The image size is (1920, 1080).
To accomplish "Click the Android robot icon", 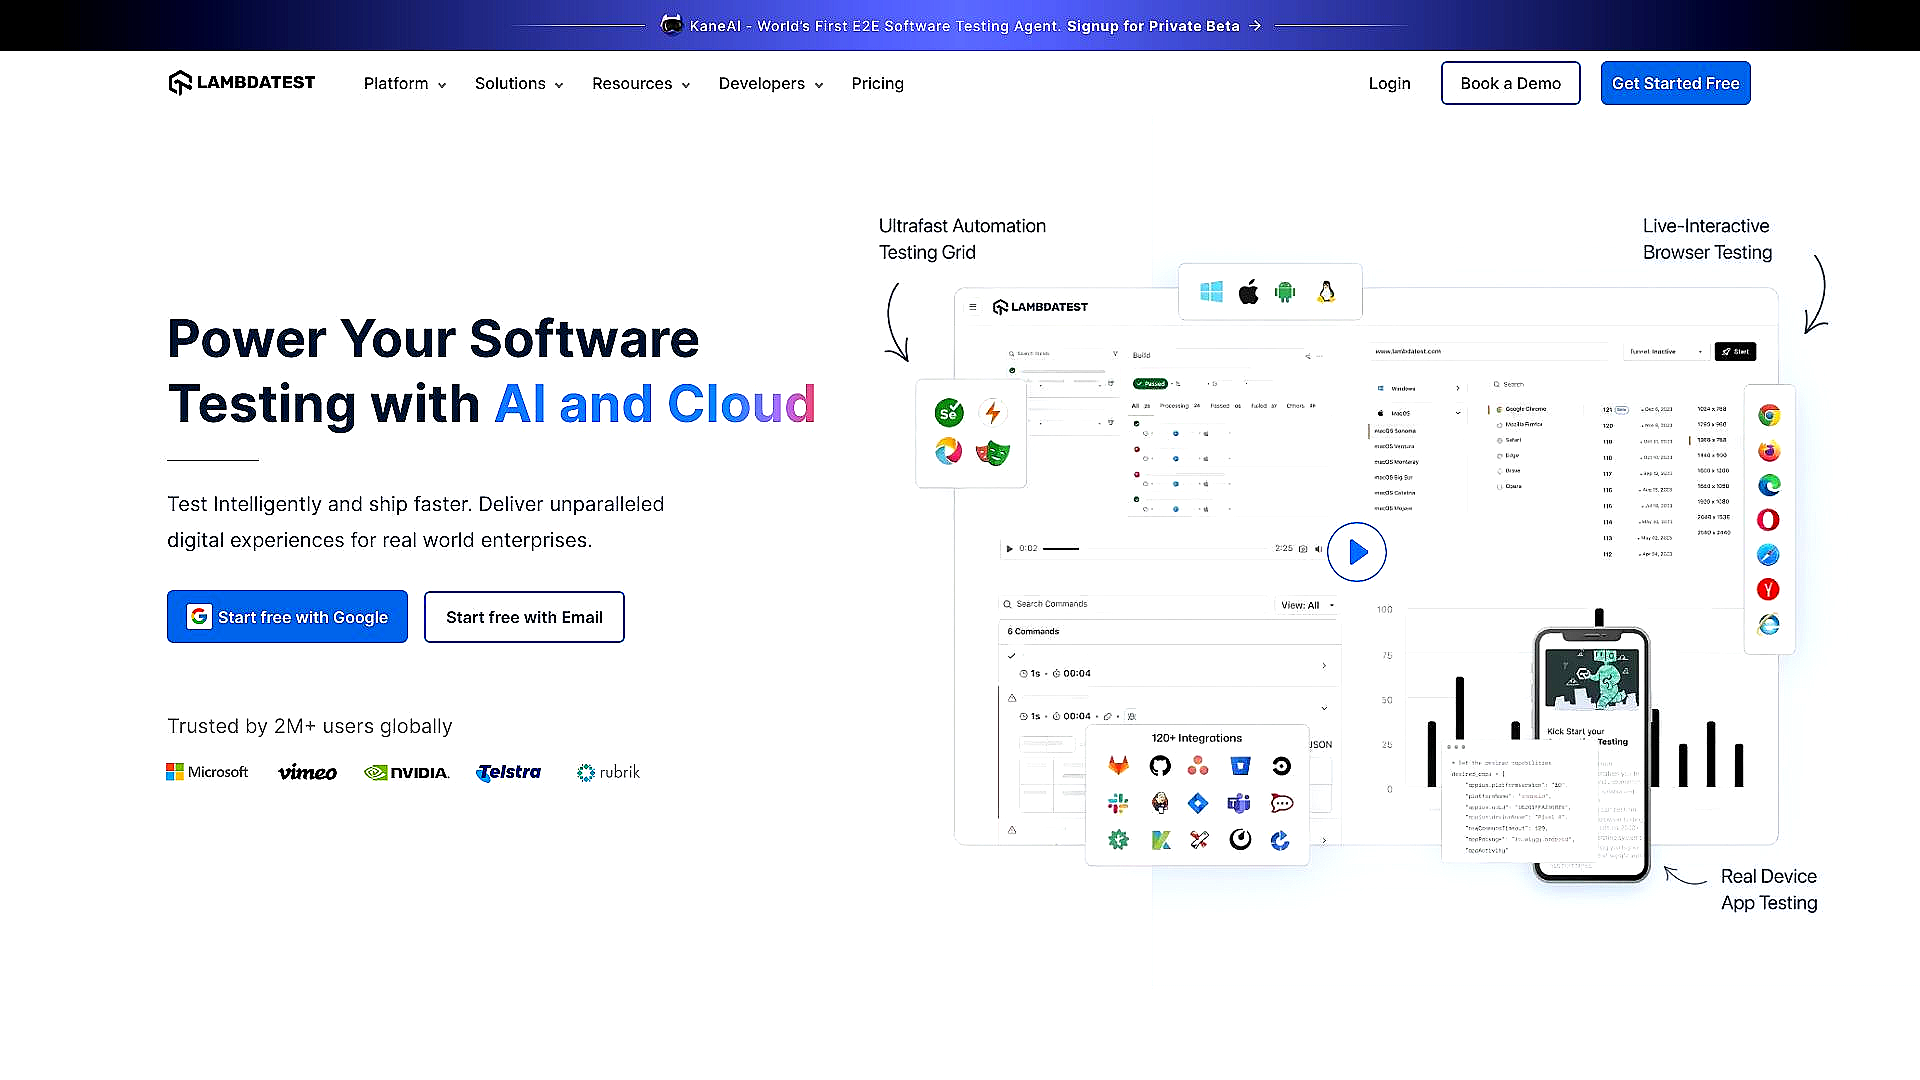I will point(1285,292).
